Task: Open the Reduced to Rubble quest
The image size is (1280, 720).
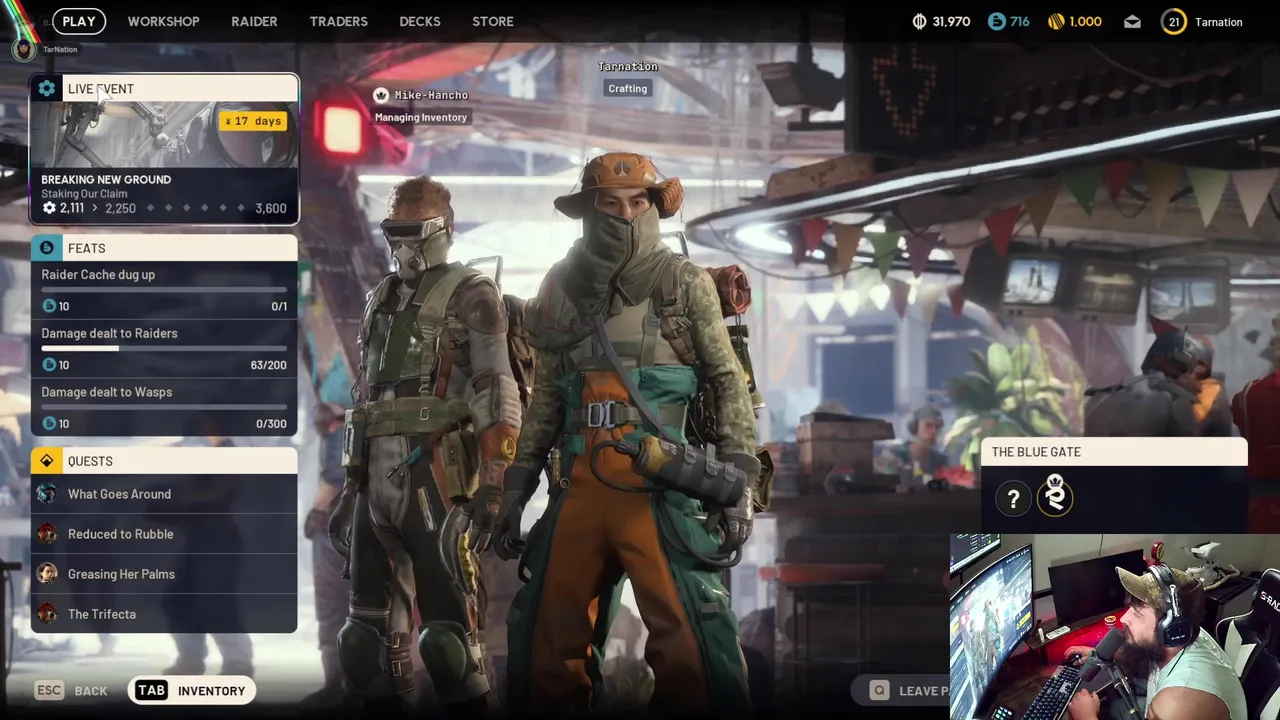Action: [164, 534]
